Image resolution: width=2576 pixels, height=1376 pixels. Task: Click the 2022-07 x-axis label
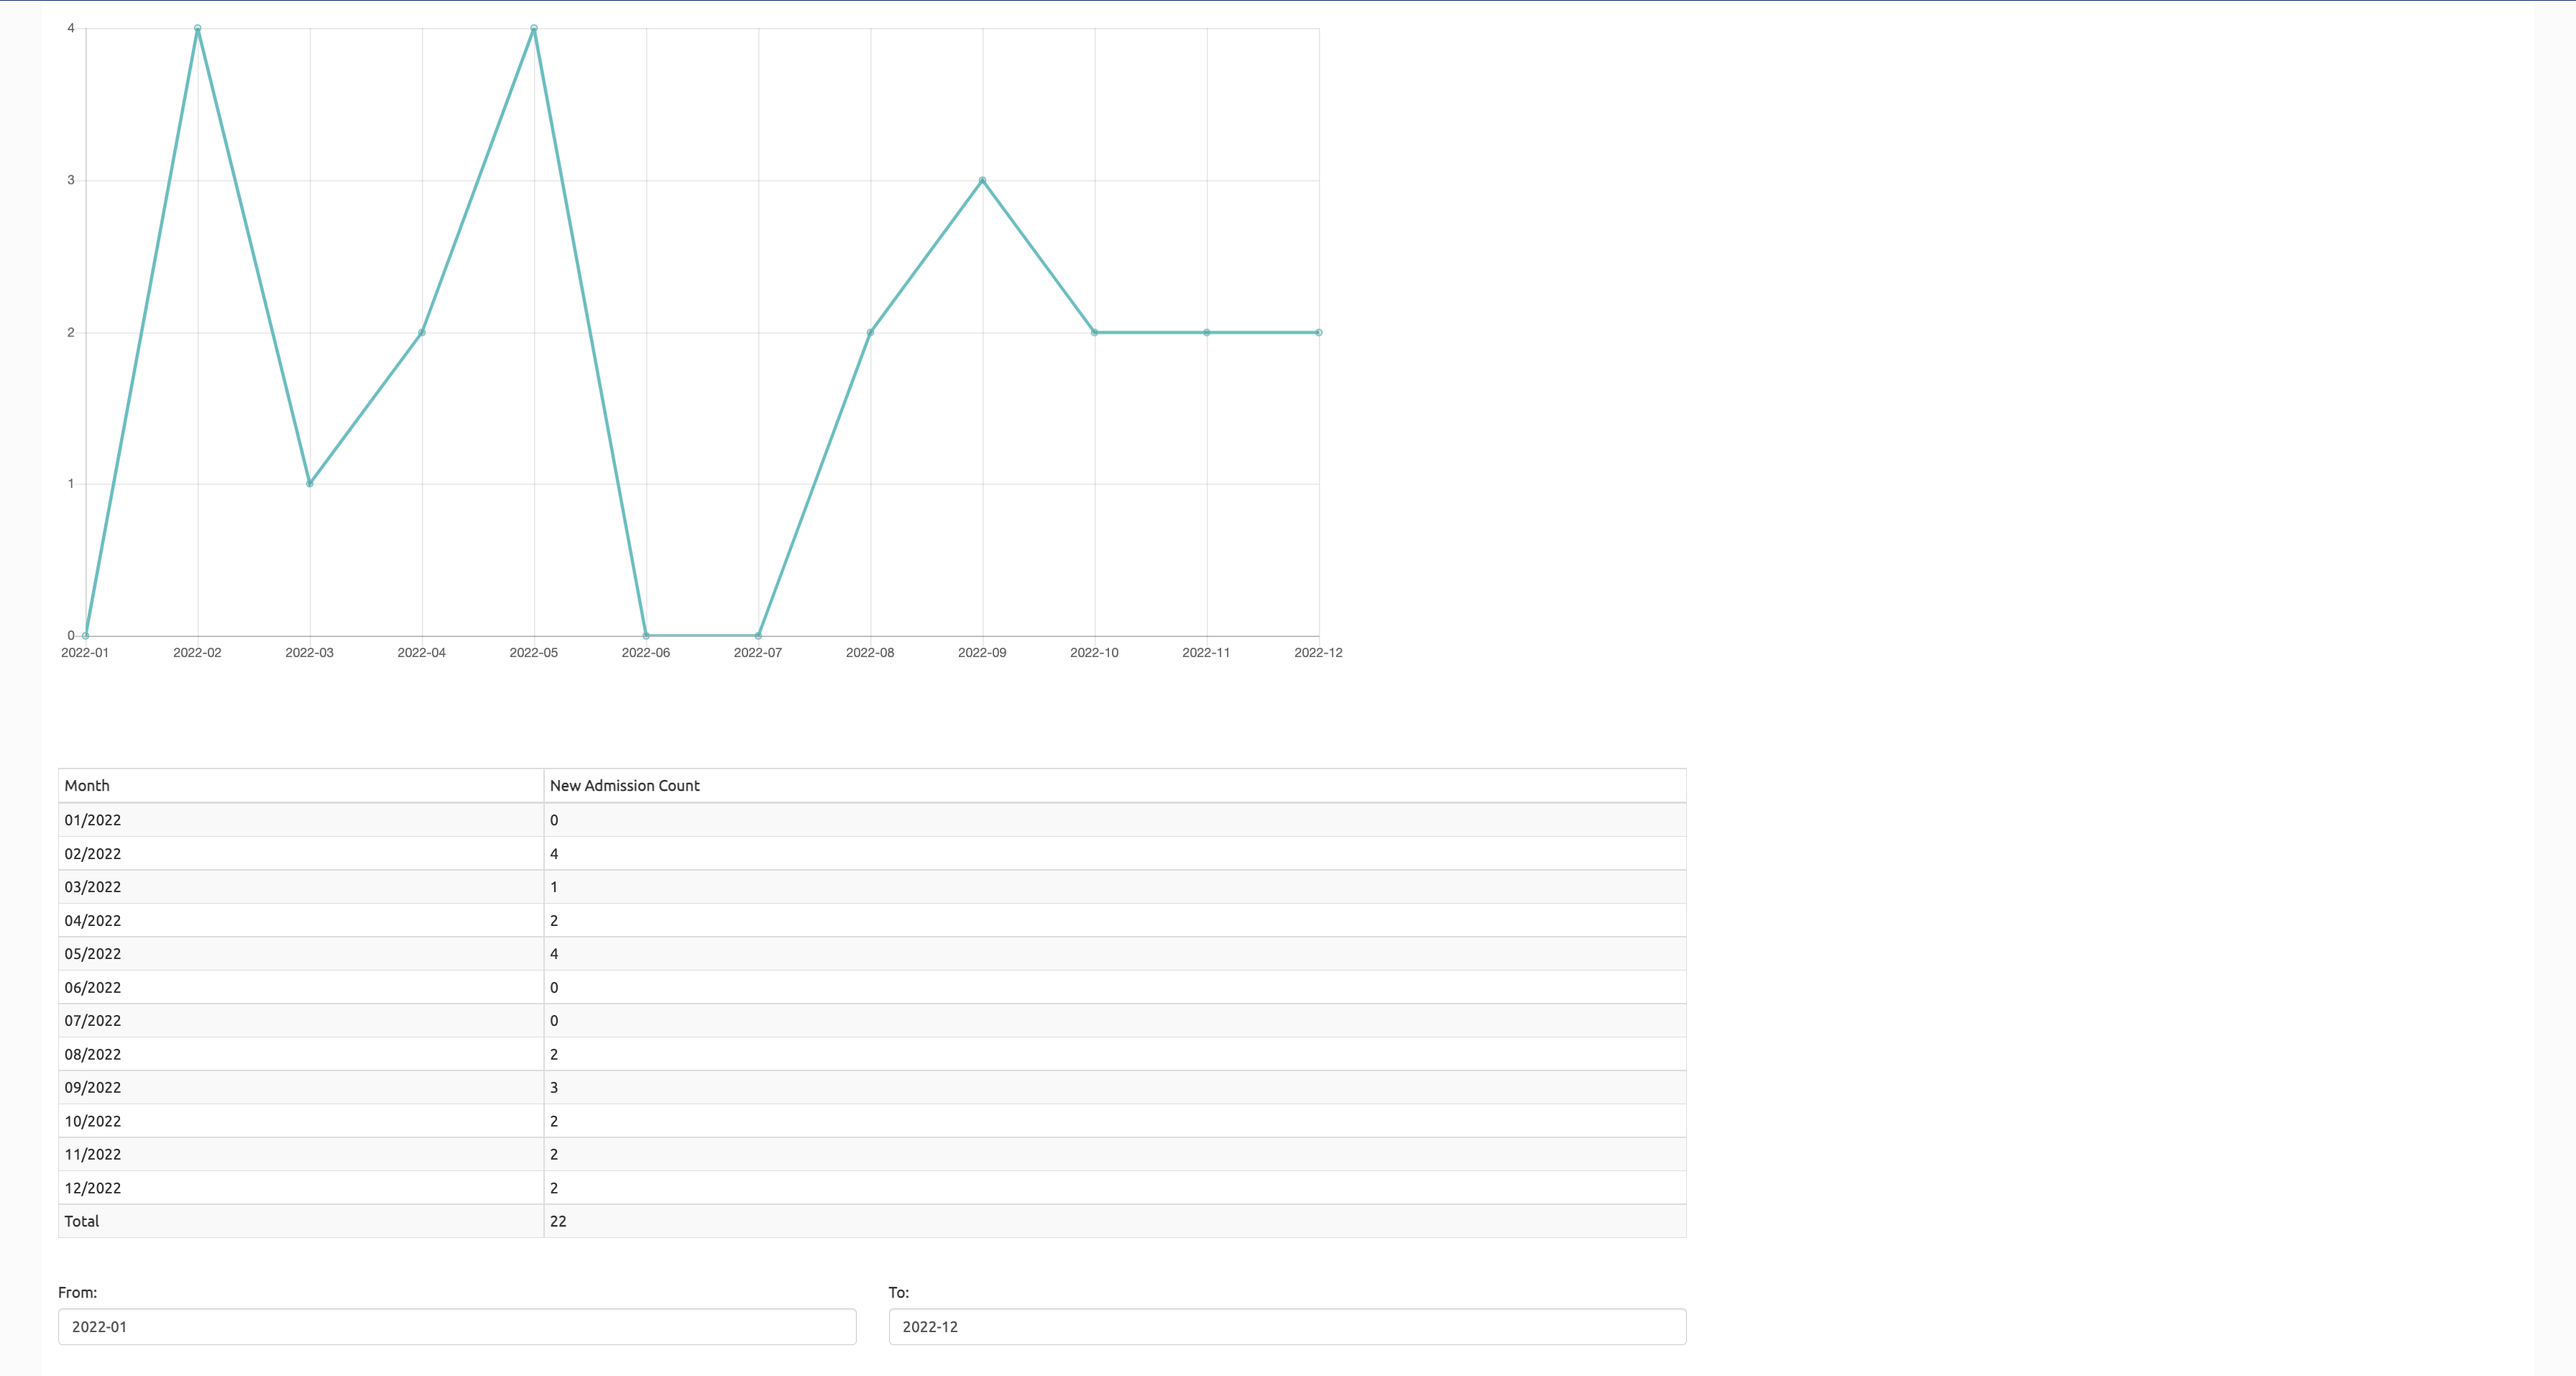(758, 652)
